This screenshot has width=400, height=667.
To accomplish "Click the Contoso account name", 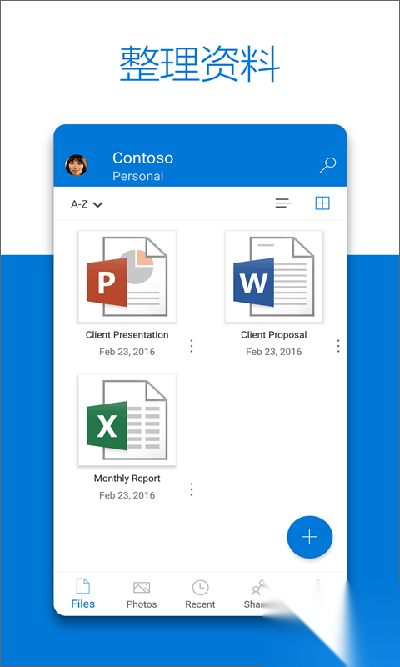I will coord(143,158).
